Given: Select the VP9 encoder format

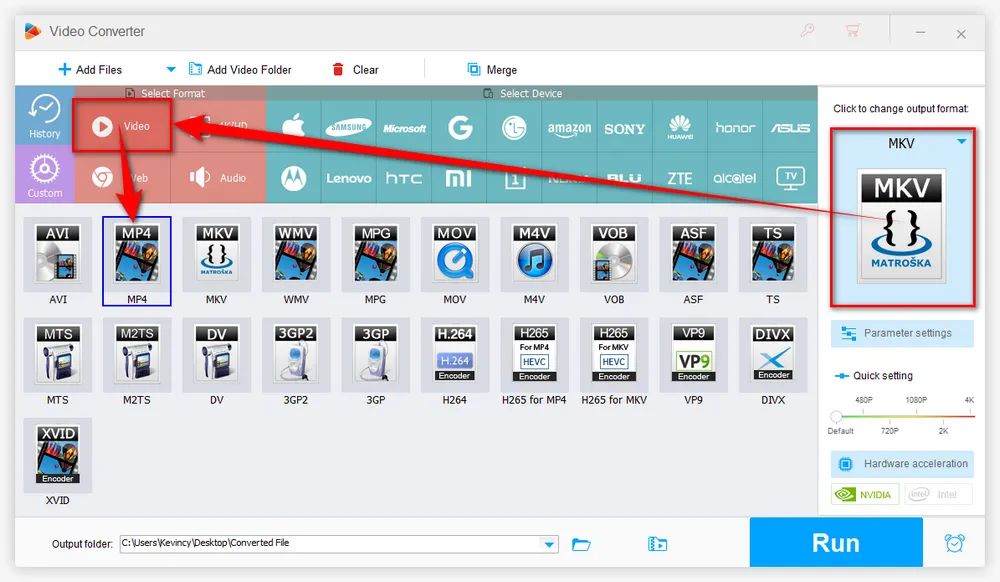Looking at the screenshot, I should [693, 350].
